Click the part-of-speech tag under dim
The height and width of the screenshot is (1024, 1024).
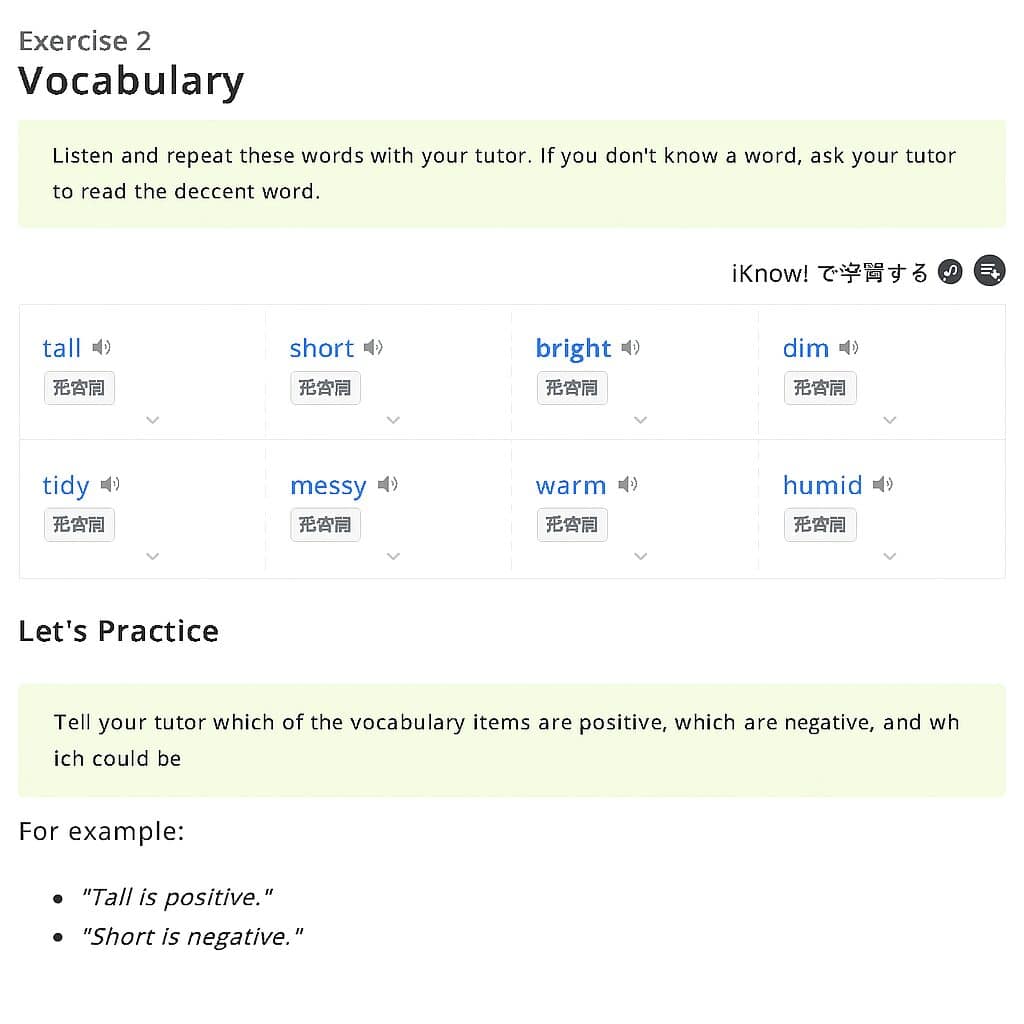pos(820,388)
